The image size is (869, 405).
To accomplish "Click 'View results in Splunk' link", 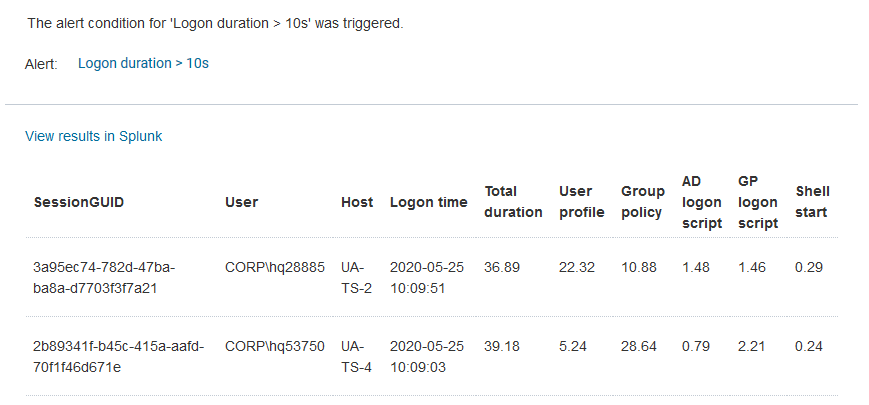I will [x=93, y=136].
